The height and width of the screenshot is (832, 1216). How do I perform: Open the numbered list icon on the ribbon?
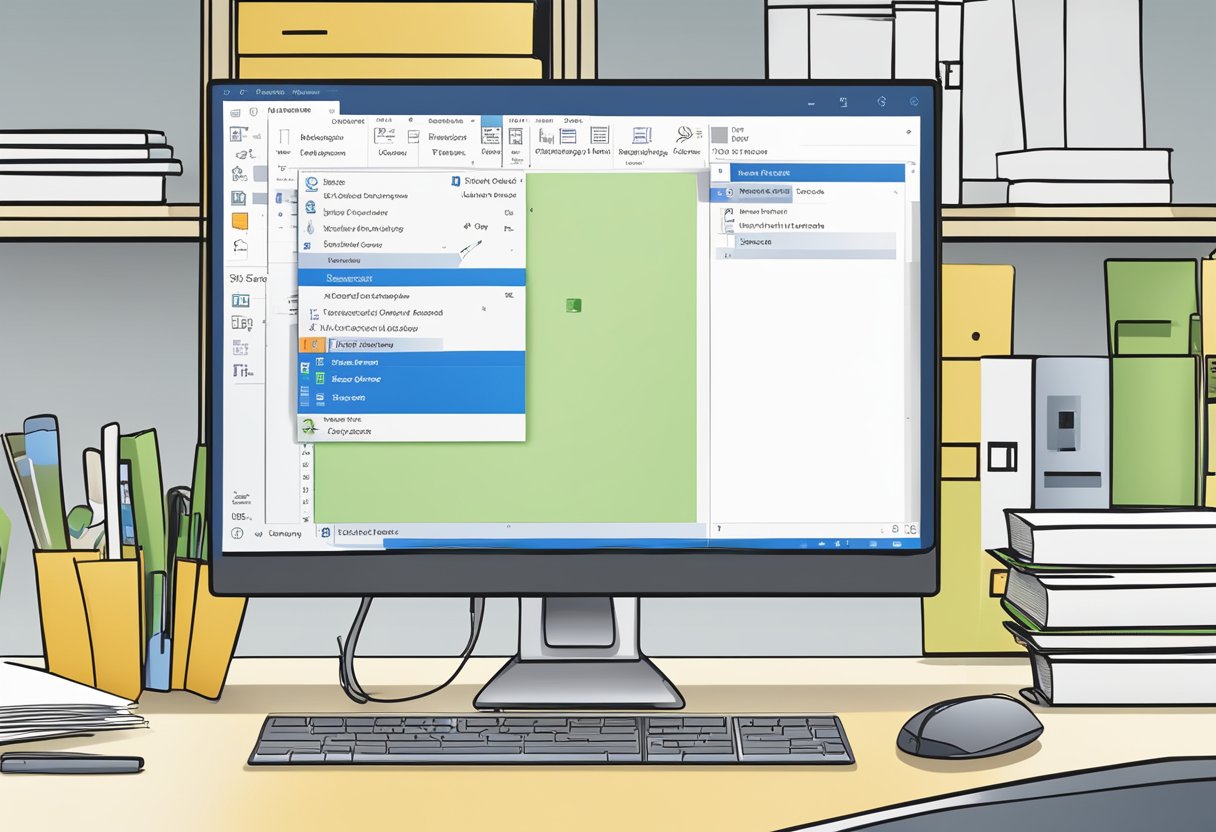pos(601,138)
